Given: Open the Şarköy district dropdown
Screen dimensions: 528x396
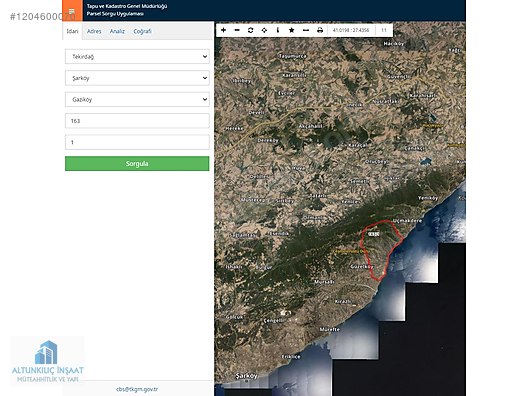Looking at the screenshot, I should 137,78.
